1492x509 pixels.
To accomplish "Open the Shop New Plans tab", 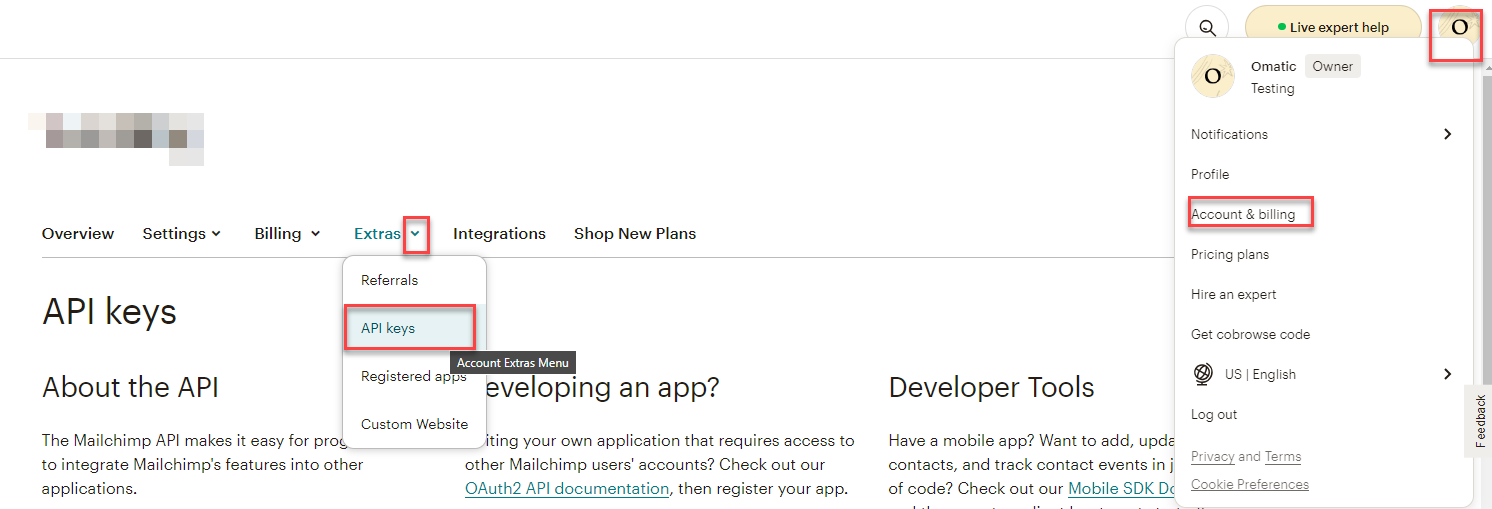I will point(635,234).
